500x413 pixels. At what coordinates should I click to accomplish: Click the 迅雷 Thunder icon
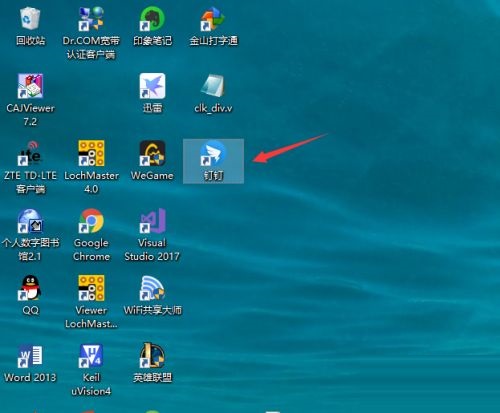point(152,86)
